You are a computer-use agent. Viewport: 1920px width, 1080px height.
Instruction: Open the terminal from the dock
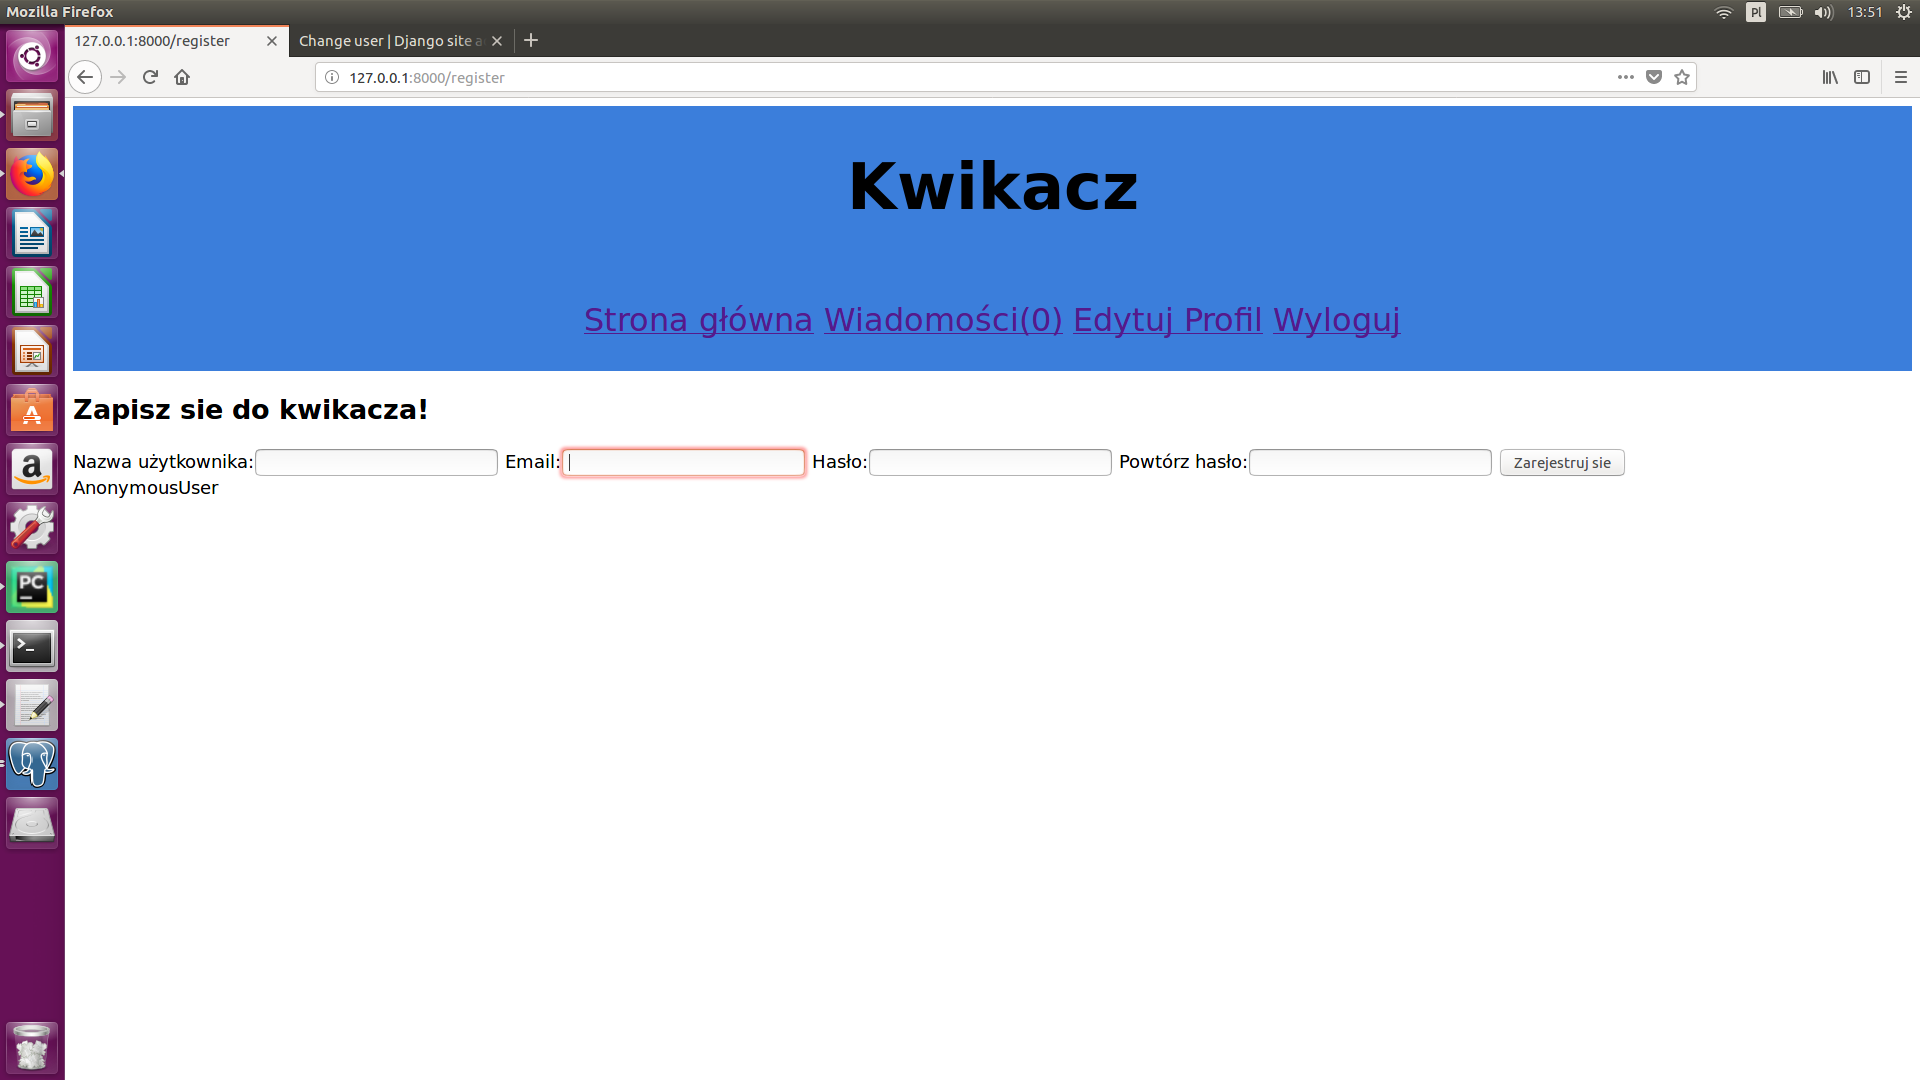(32, 646)
